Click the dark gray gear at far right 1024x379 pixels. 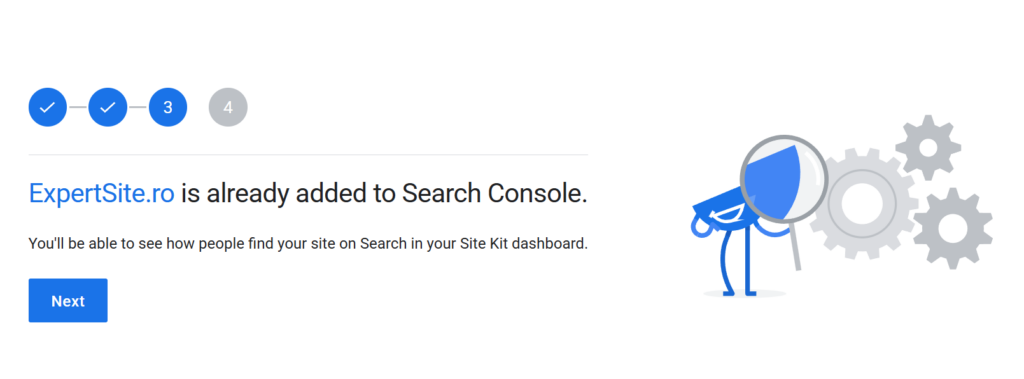[953, 228]
